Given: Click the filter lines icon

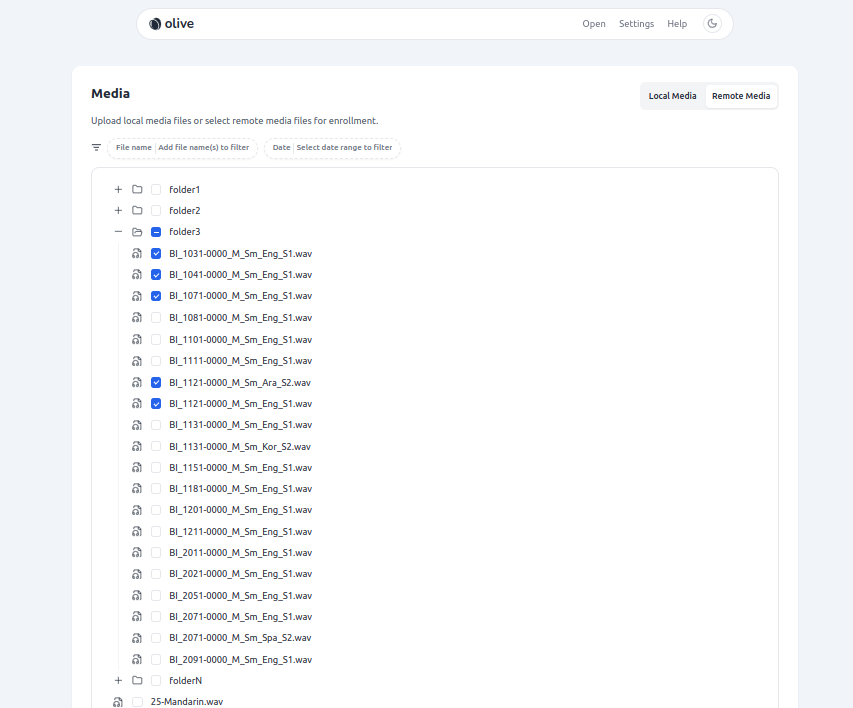Looking at the screenshot, I should (97, 148).
